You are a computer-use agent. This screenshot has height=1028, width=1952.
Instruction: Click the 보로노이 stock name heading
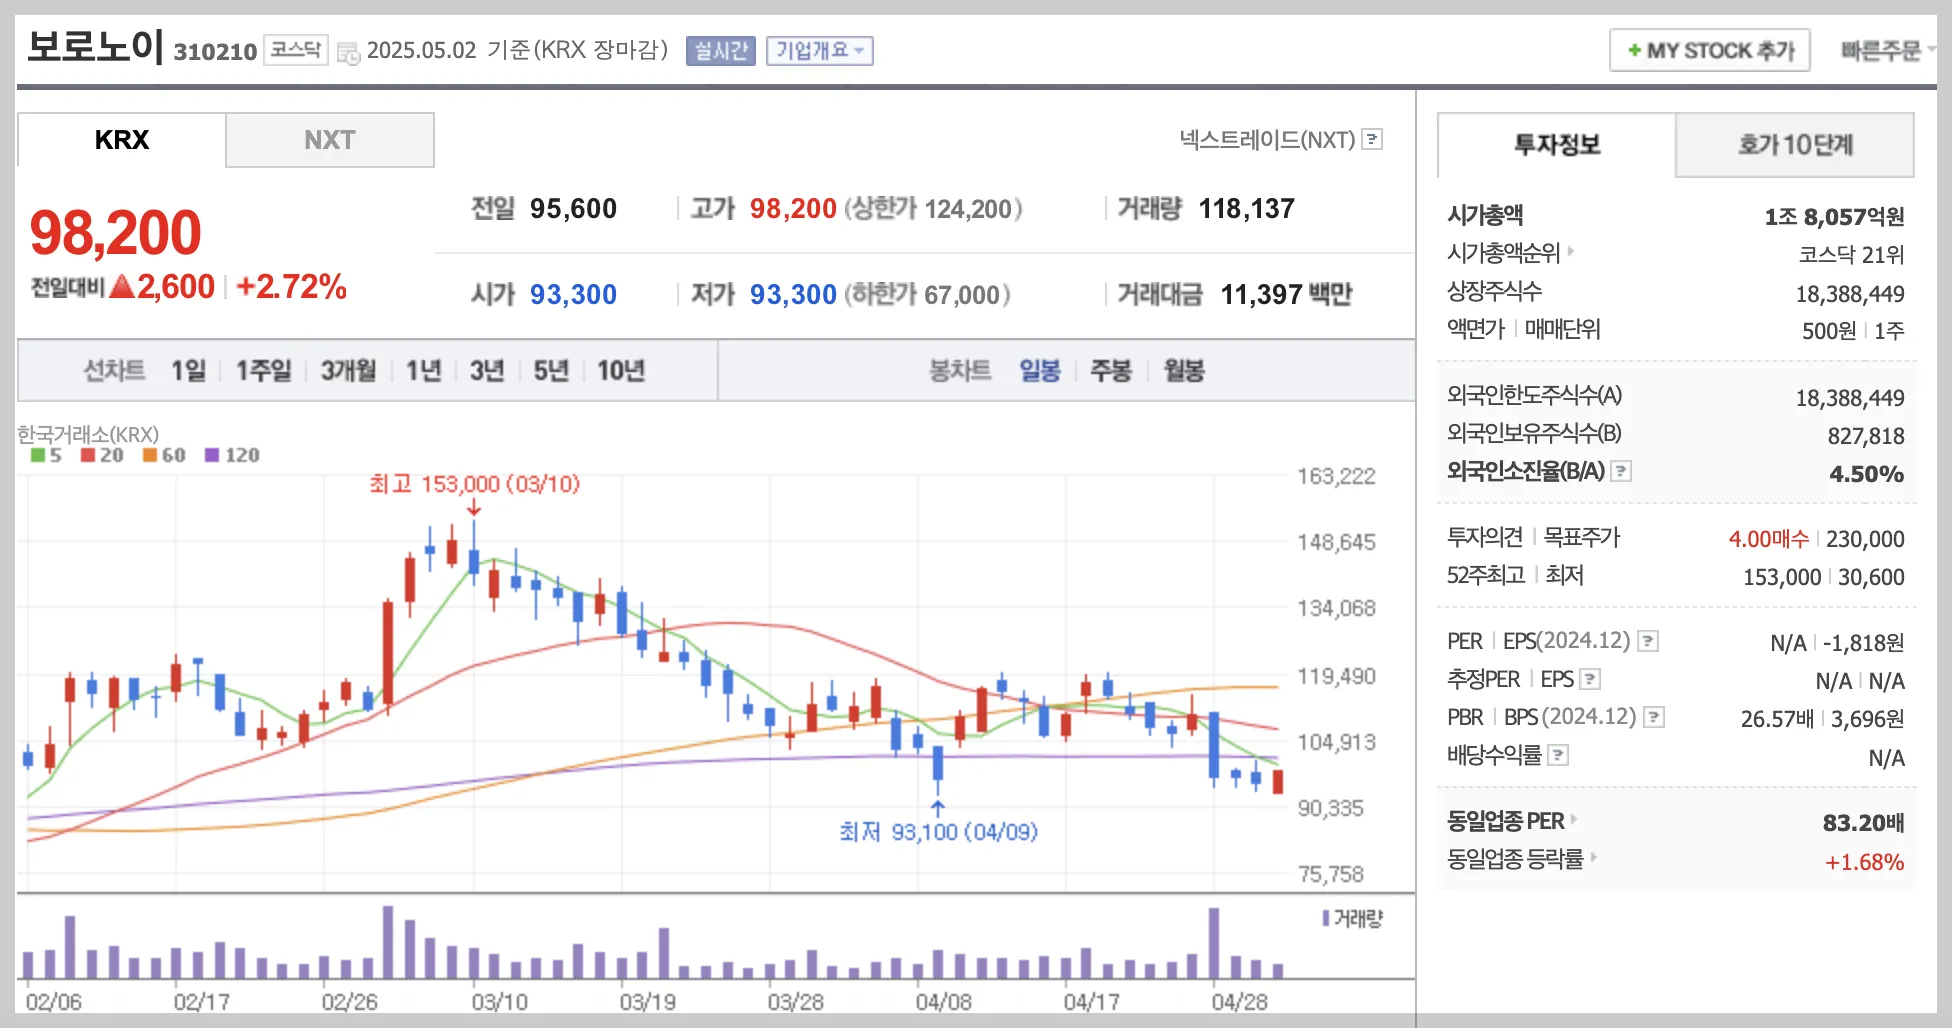95,46
